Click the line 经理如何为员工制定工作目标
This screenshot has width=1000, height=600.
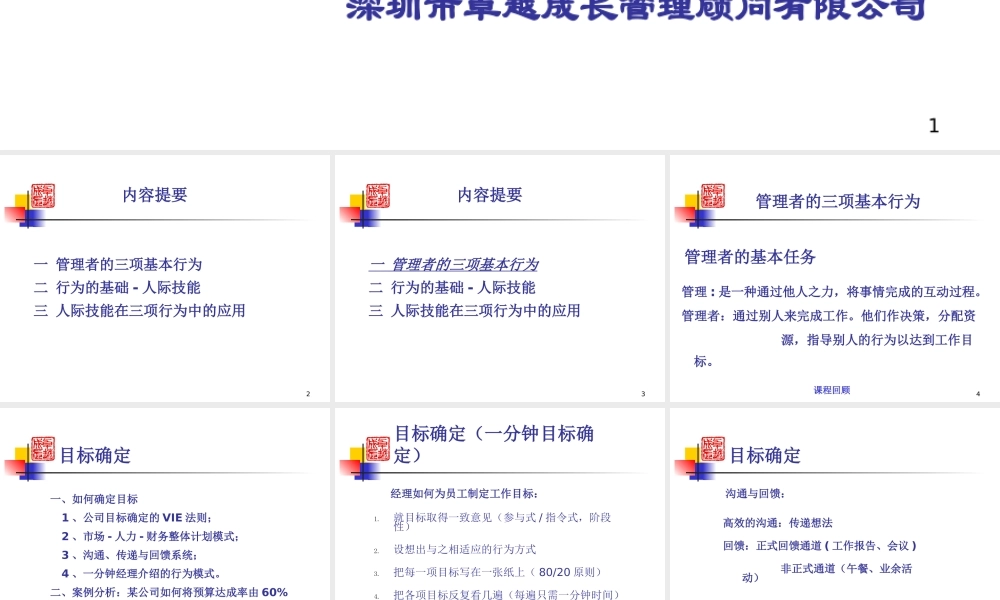coord(465,494)
